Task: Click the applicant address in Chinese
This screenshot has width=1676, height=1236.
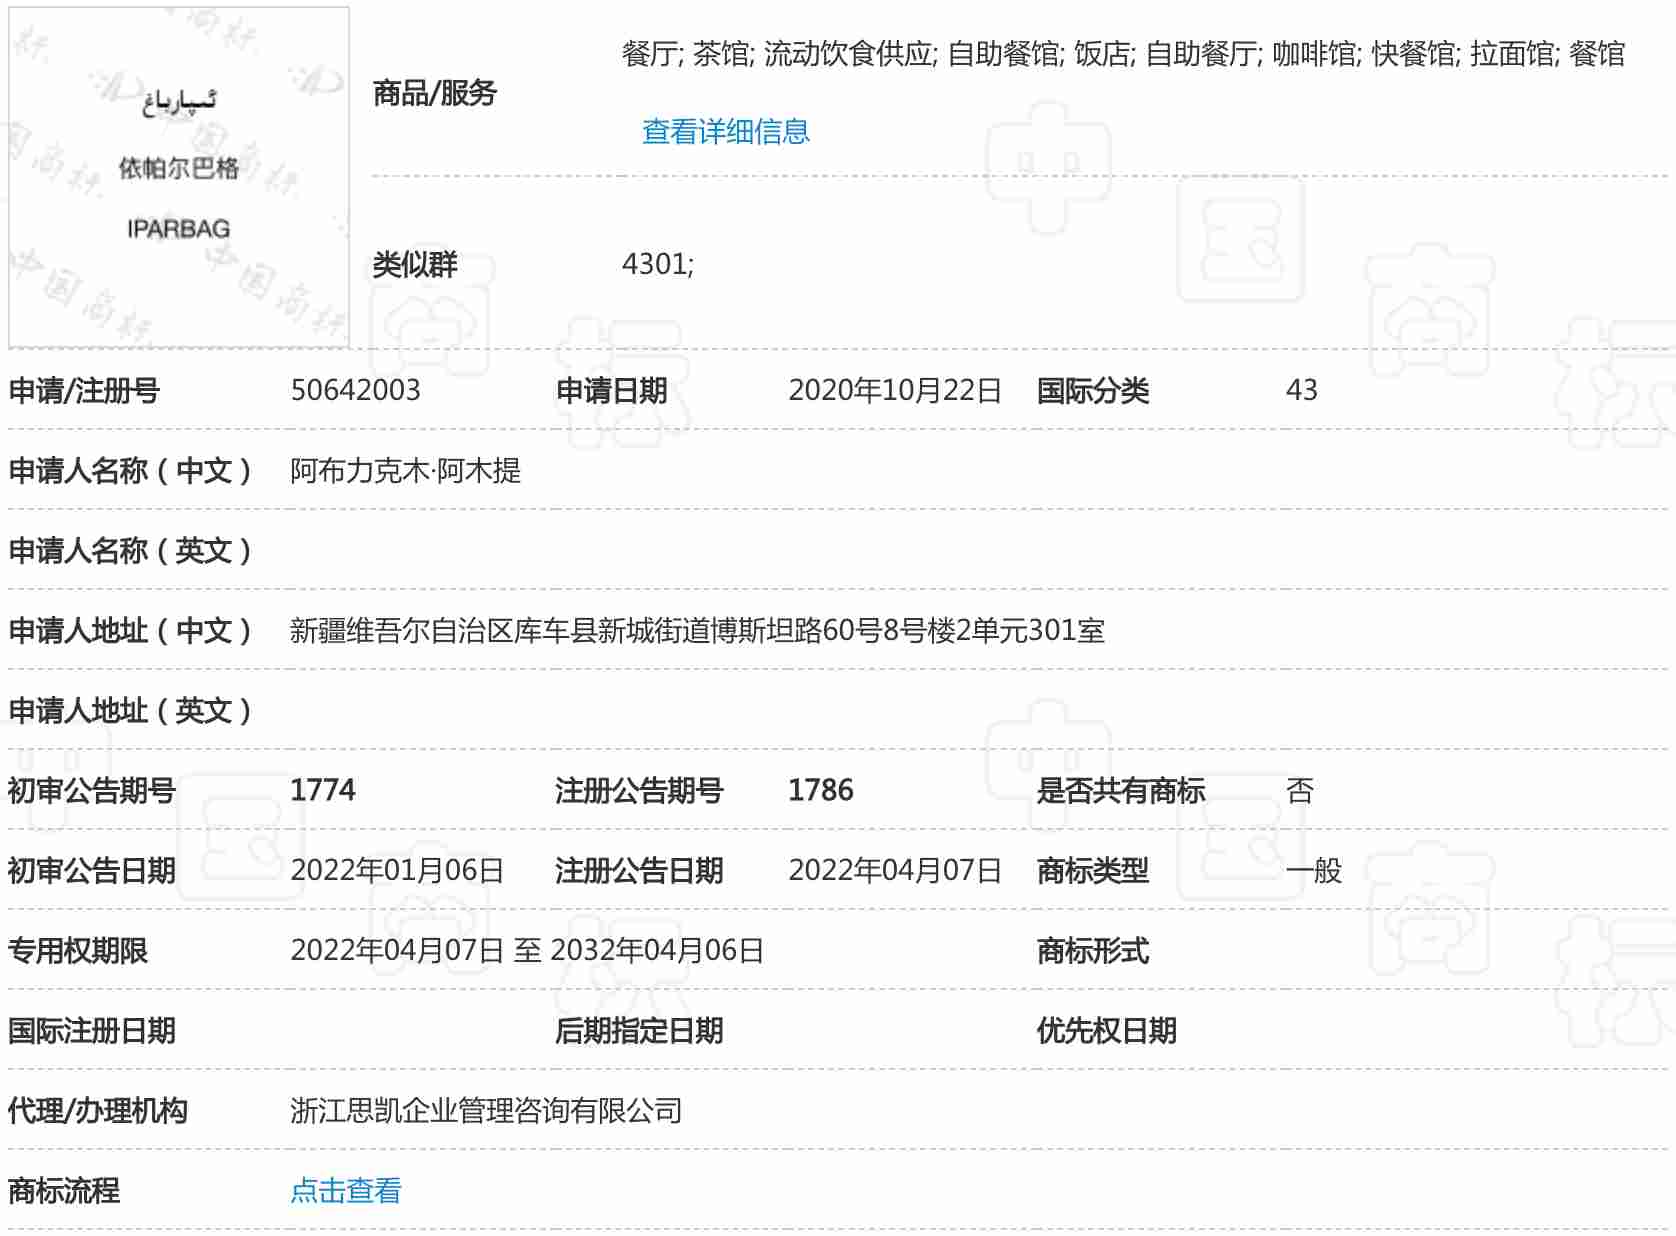Action: (697, 630)
